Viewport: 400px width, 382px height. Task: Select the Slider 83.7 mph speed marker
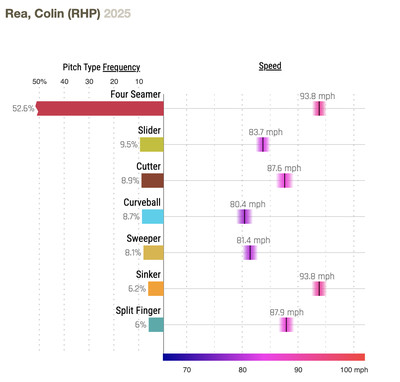263,145
